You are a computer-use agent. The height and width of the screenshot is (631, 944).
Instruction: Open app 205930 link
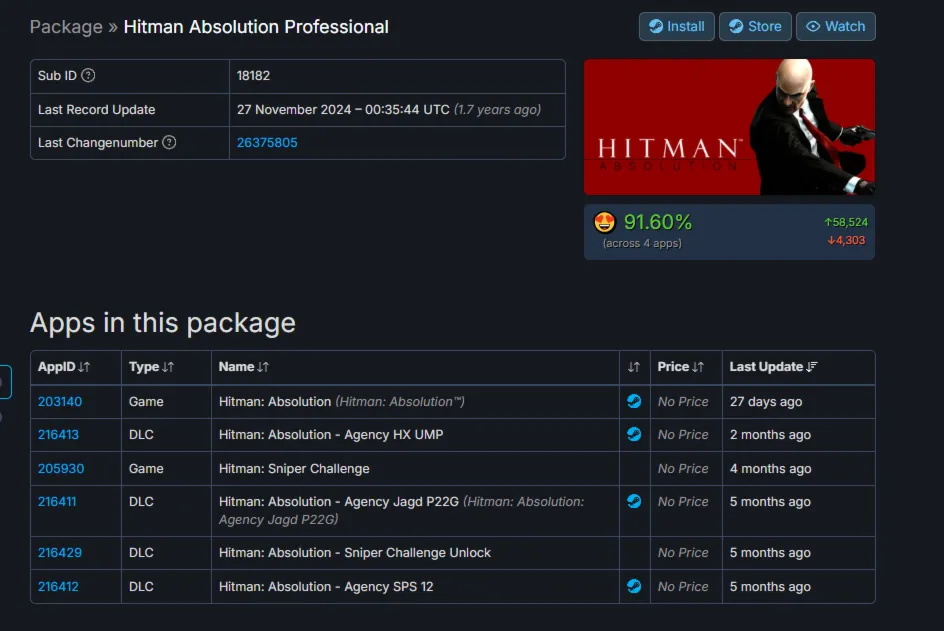click(61, 468)
